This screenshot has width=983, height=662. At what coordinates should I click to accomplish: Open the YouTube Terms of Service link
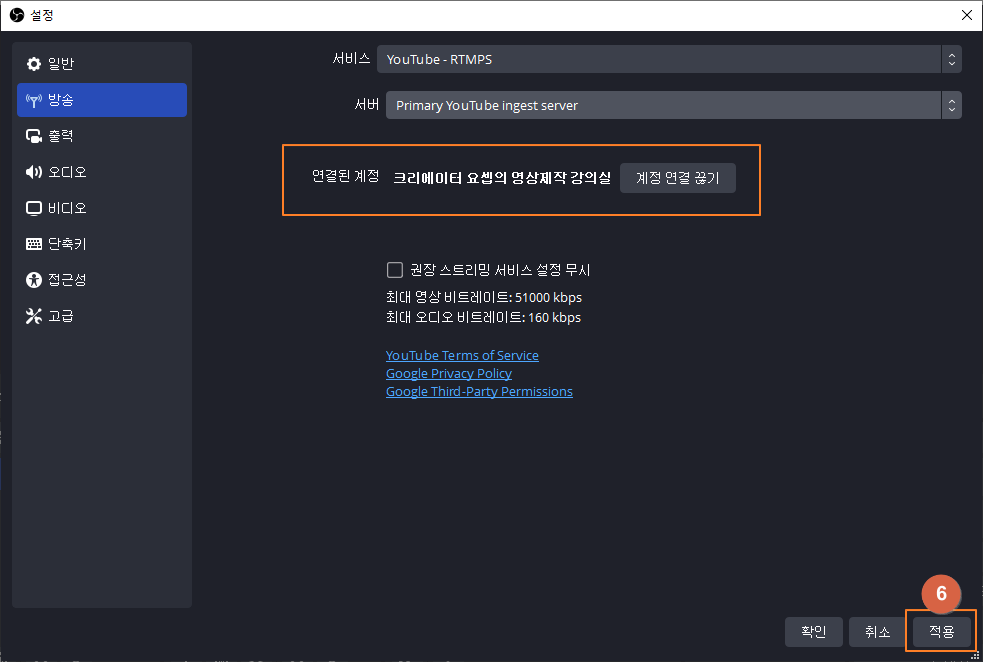click(462, 355)
